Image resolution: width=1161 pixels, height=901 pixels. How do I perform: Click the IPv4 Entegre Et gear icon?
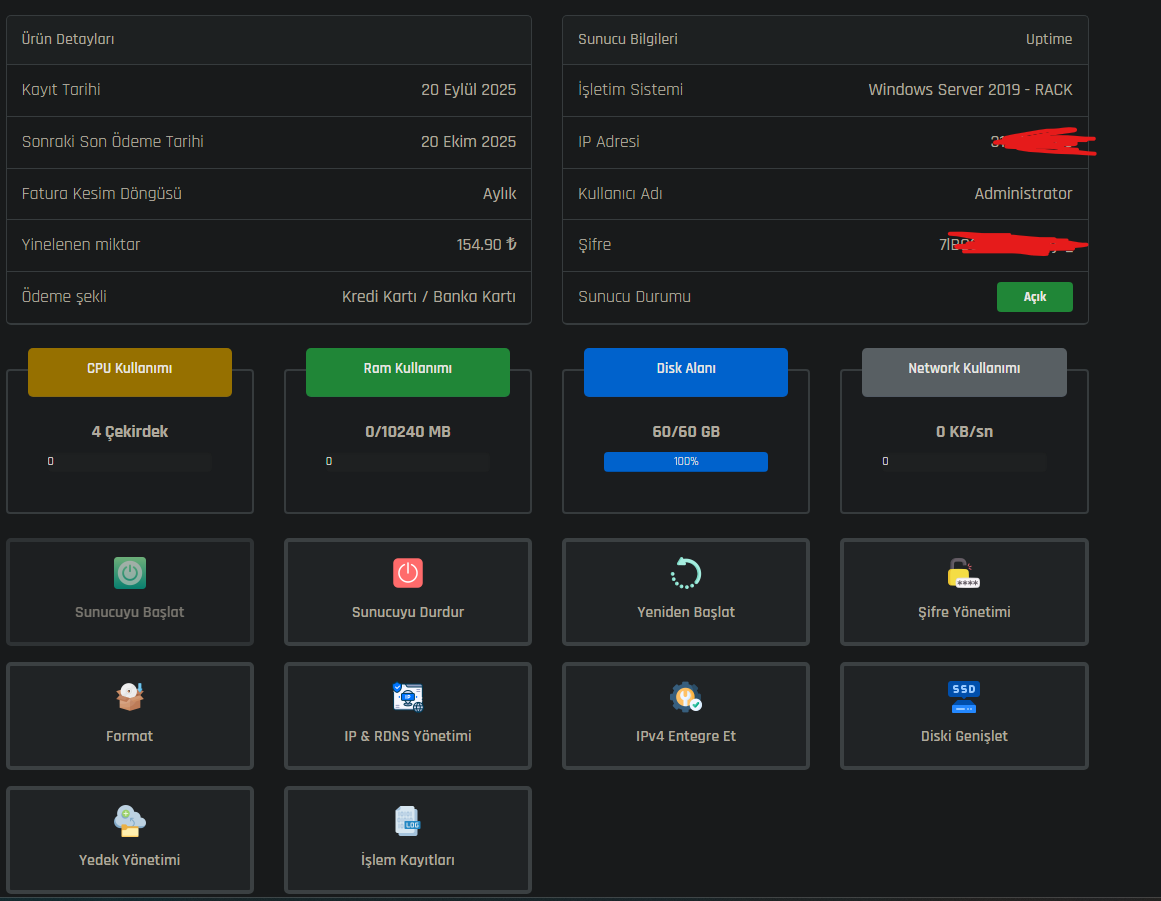click(x=686, y=697)
